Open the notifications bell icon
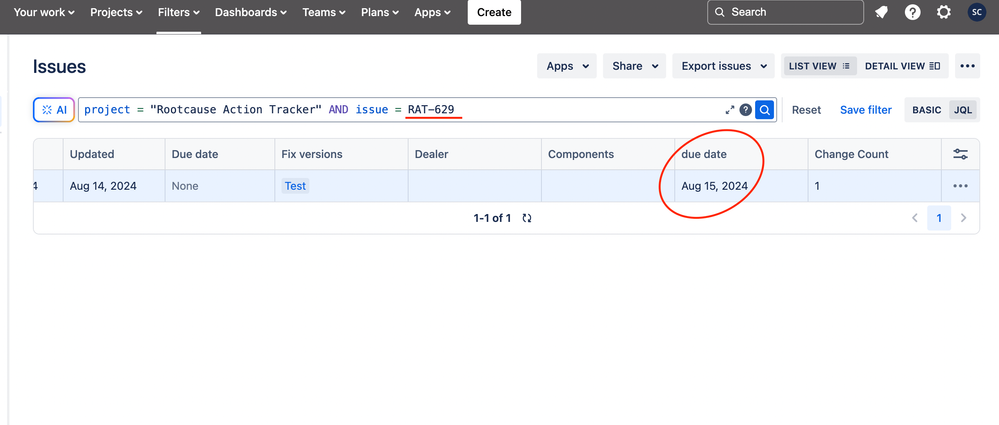Screen dimensions: 999x425 coord(881,12)
